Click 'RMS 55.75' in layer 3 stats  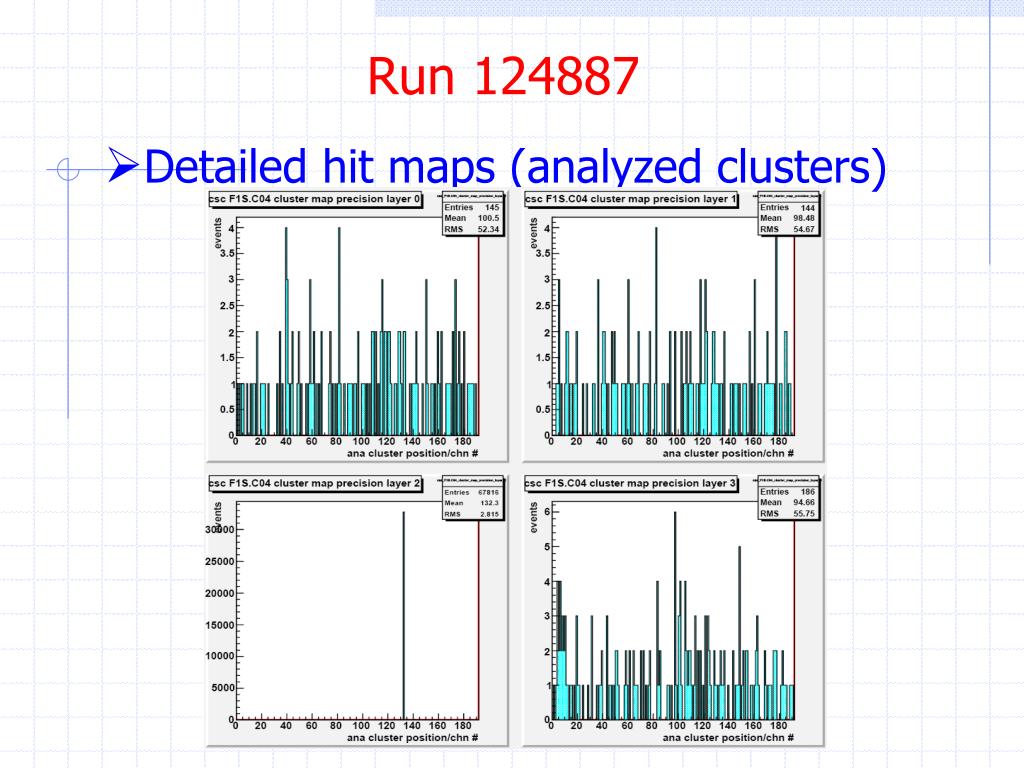point(788,513)
